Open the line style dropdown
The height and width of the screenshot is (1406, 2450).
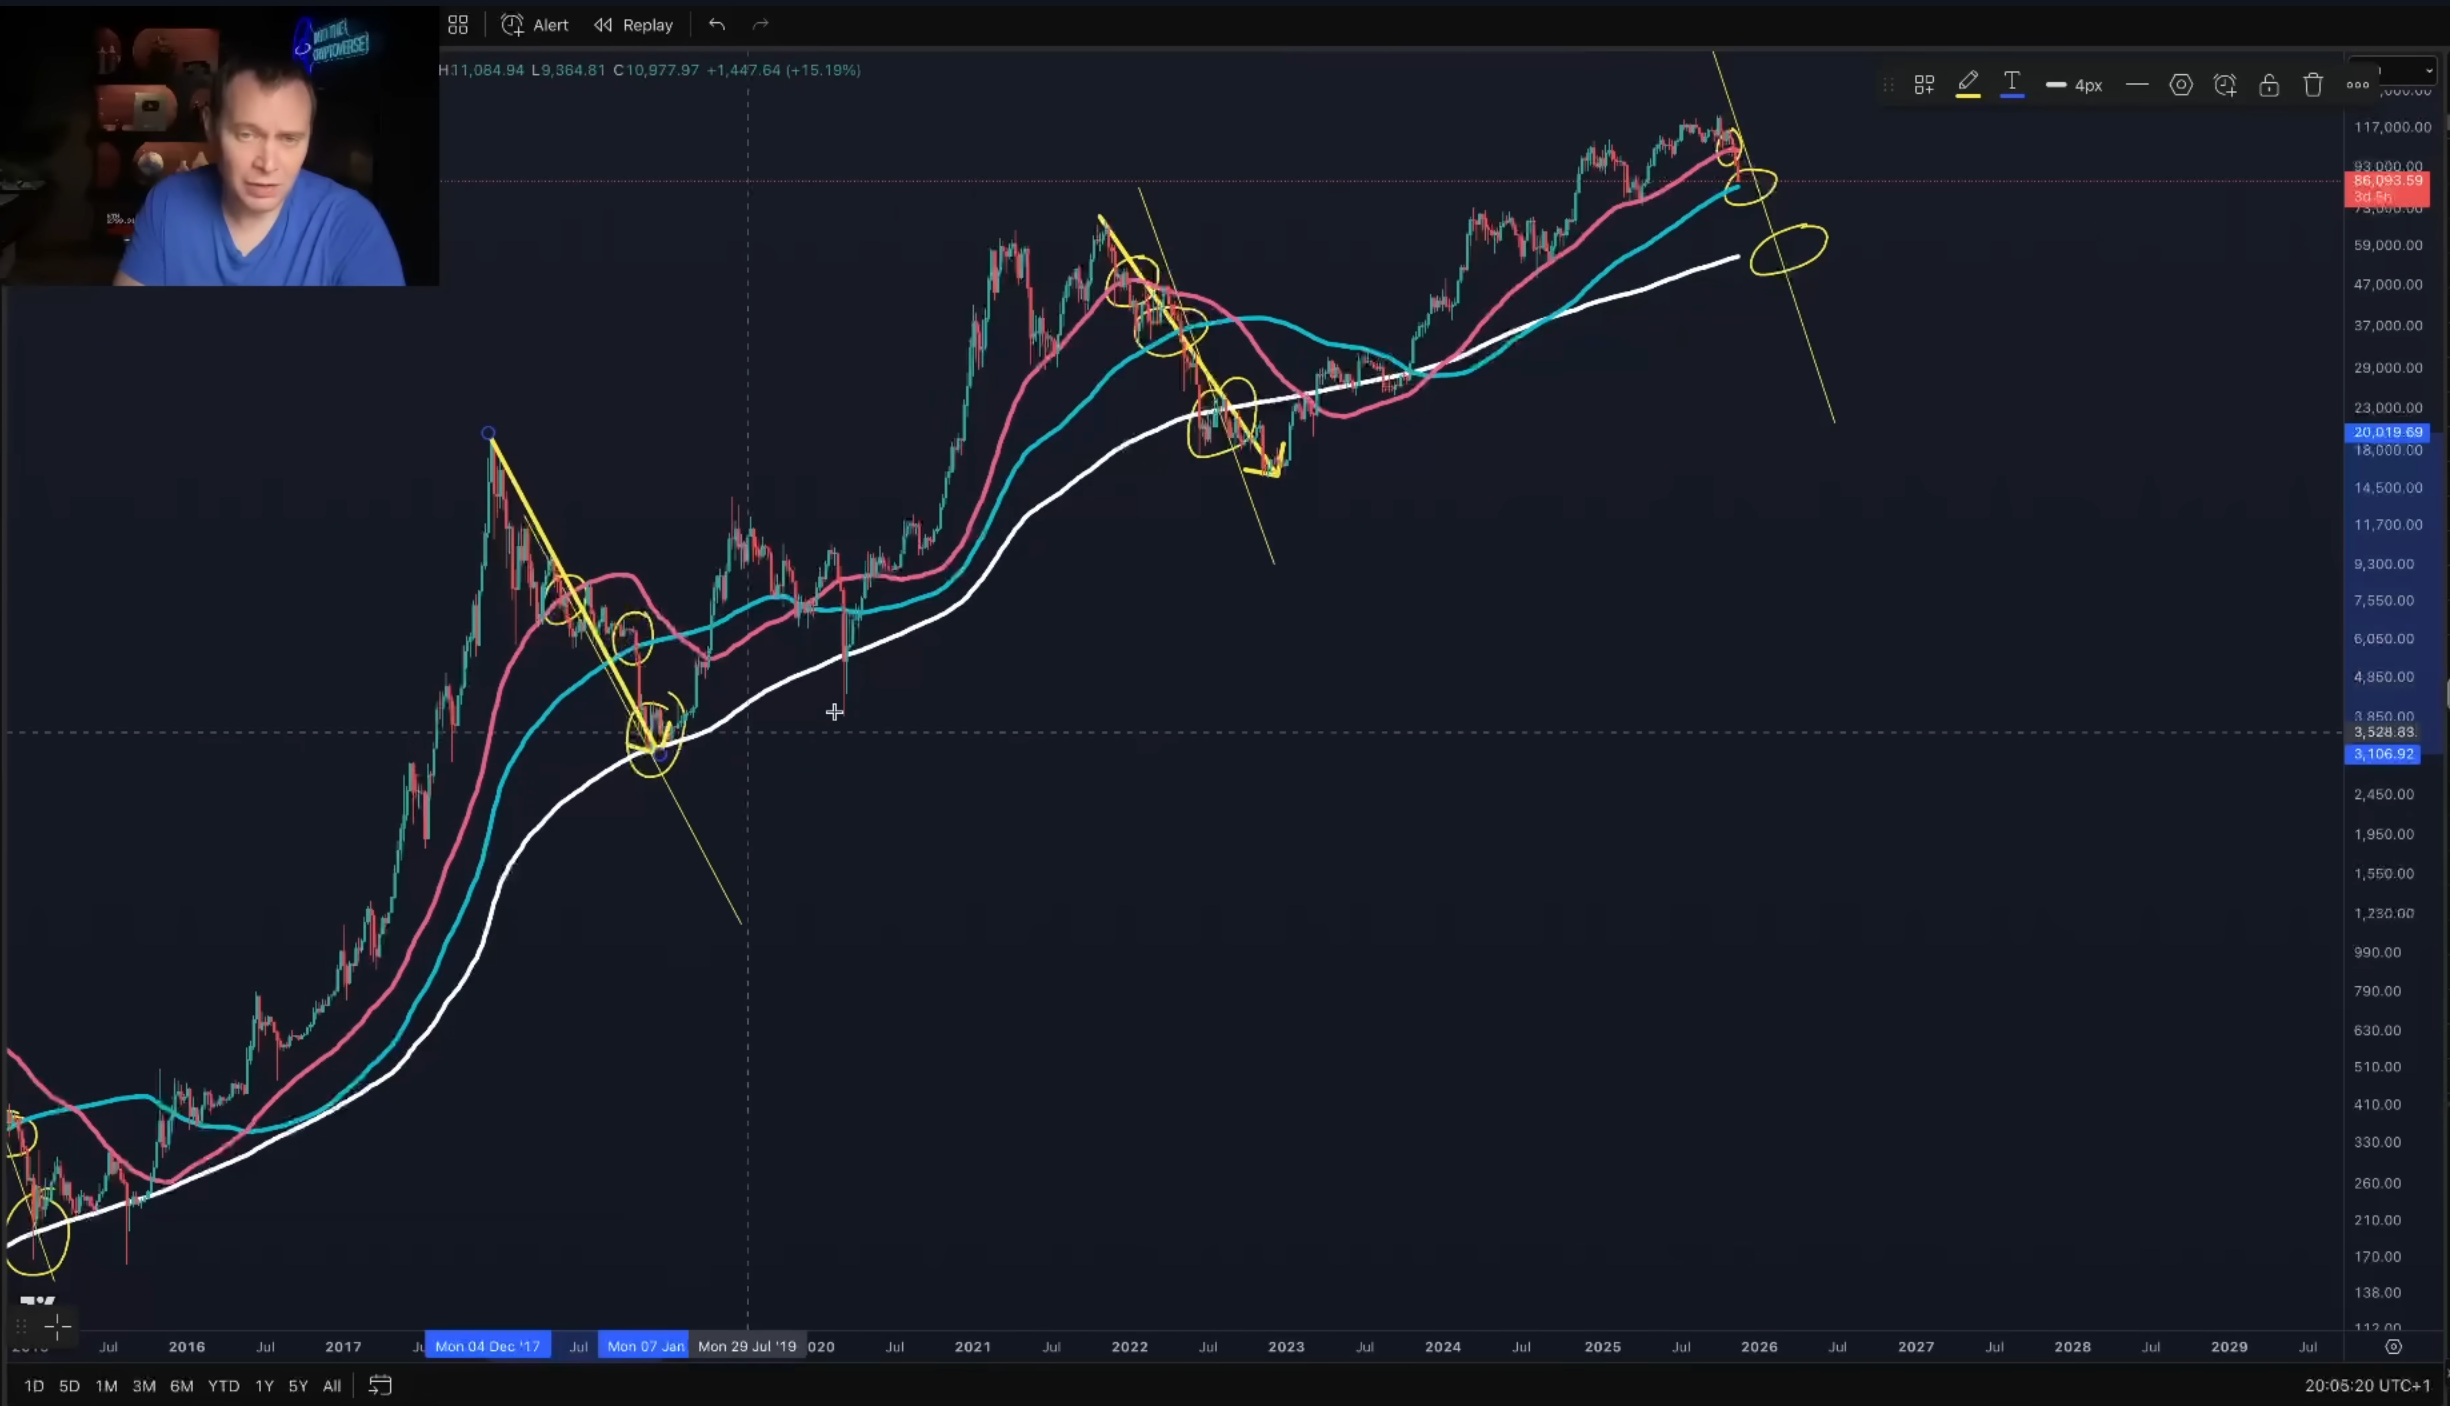(x=2137, y=85)
